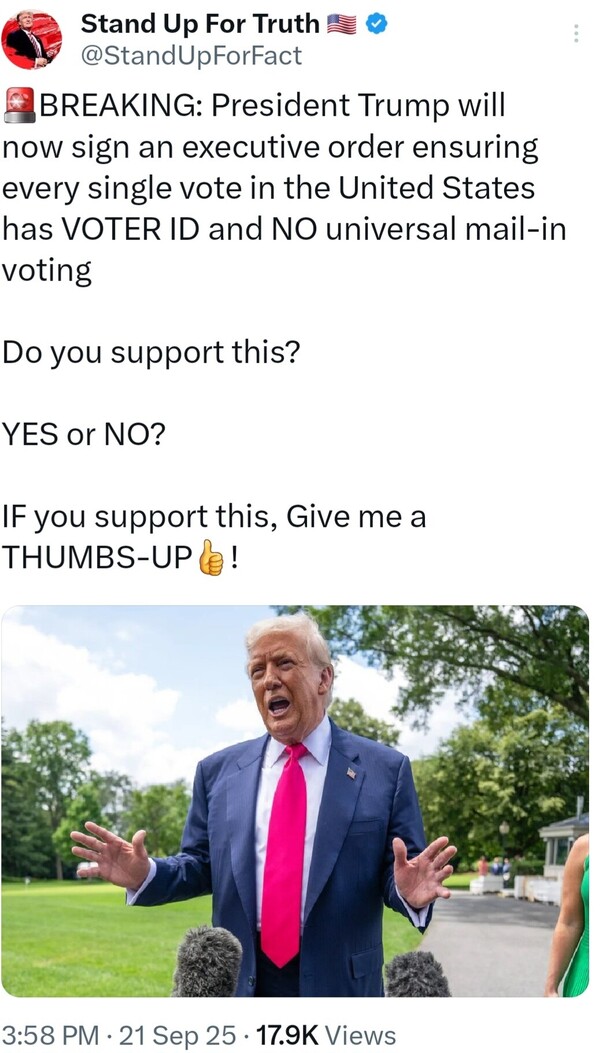Open the Stand Up For Truth profile avatar
Screen dimensions: 607x1053
(x=32, y=40)
